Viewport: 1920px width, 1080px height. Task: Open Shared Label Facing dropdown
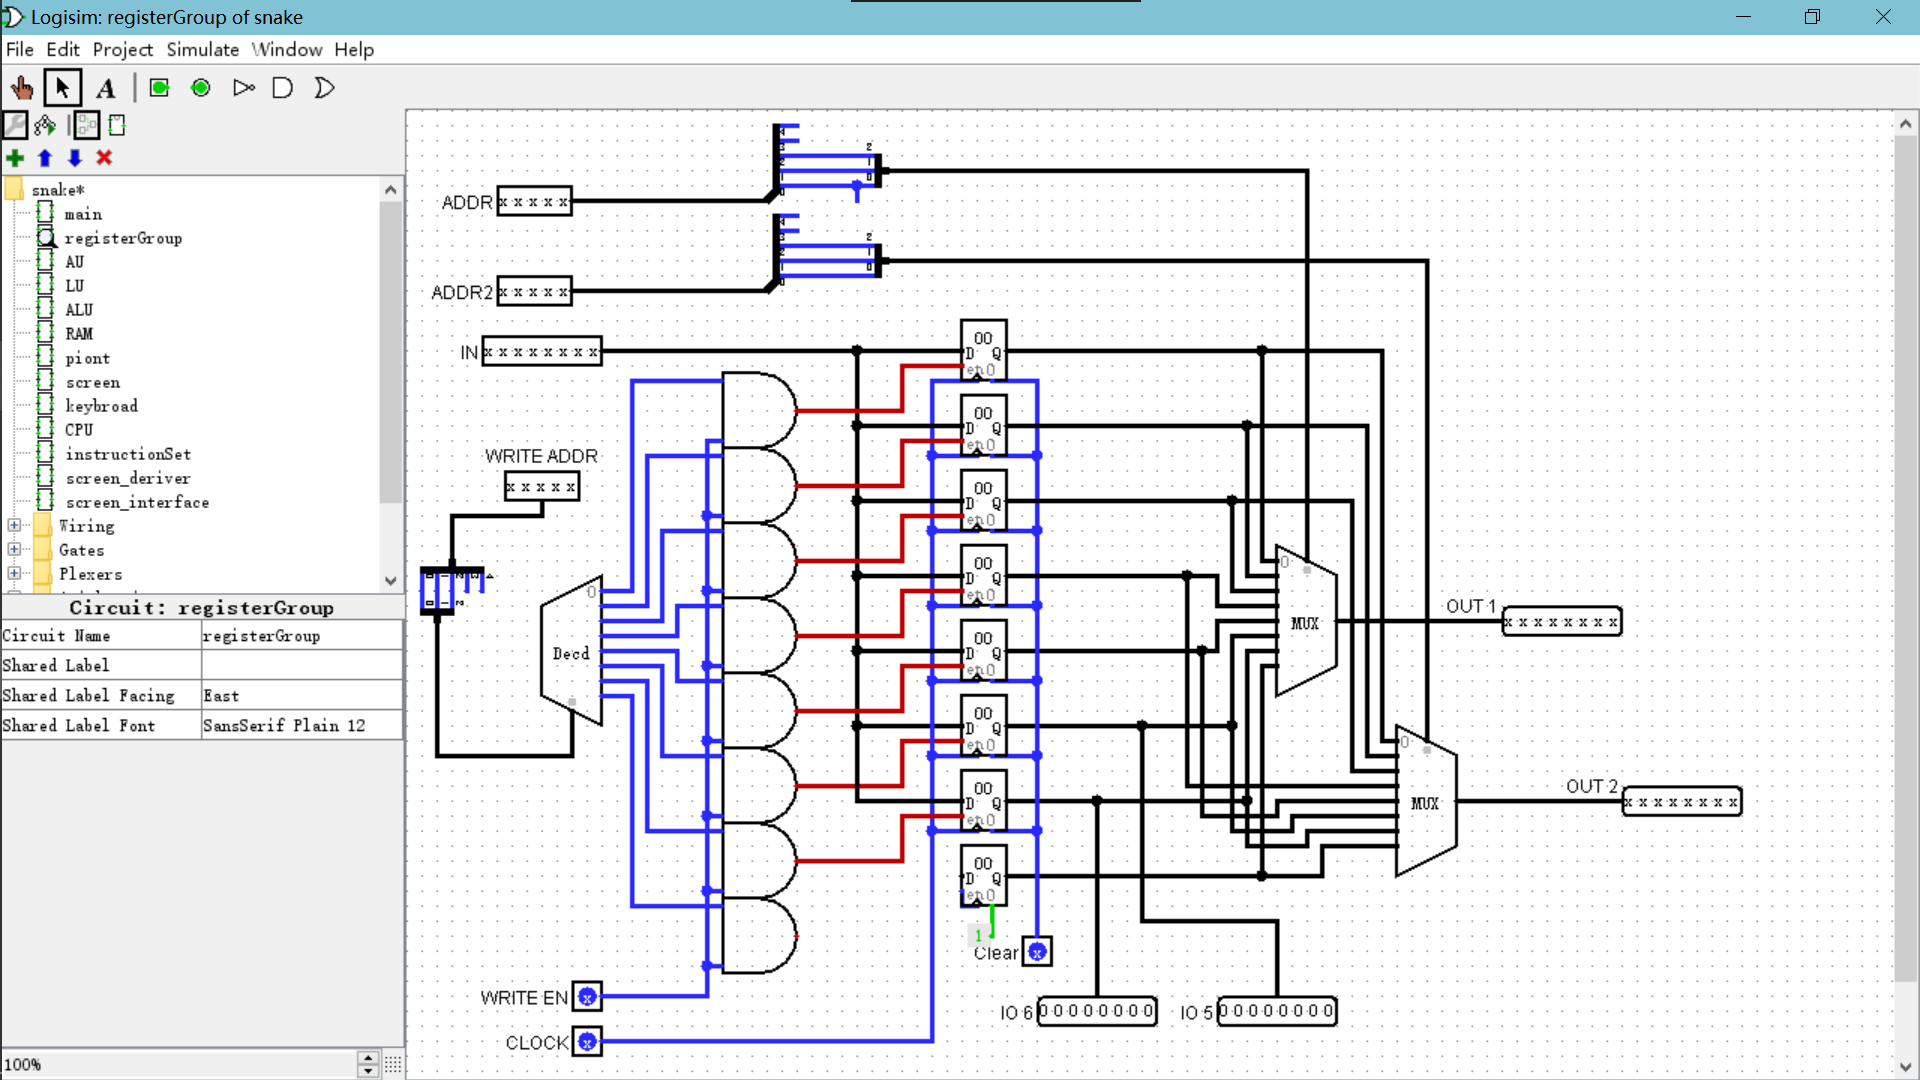301,696
